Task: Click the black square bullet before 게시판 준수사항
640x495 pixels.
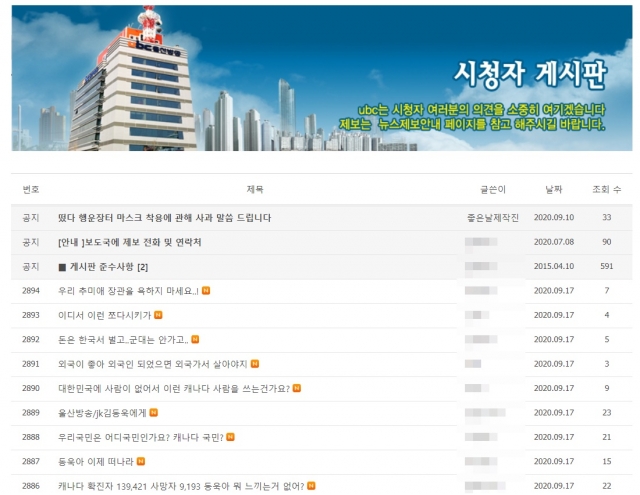Action: click(62, 267)
